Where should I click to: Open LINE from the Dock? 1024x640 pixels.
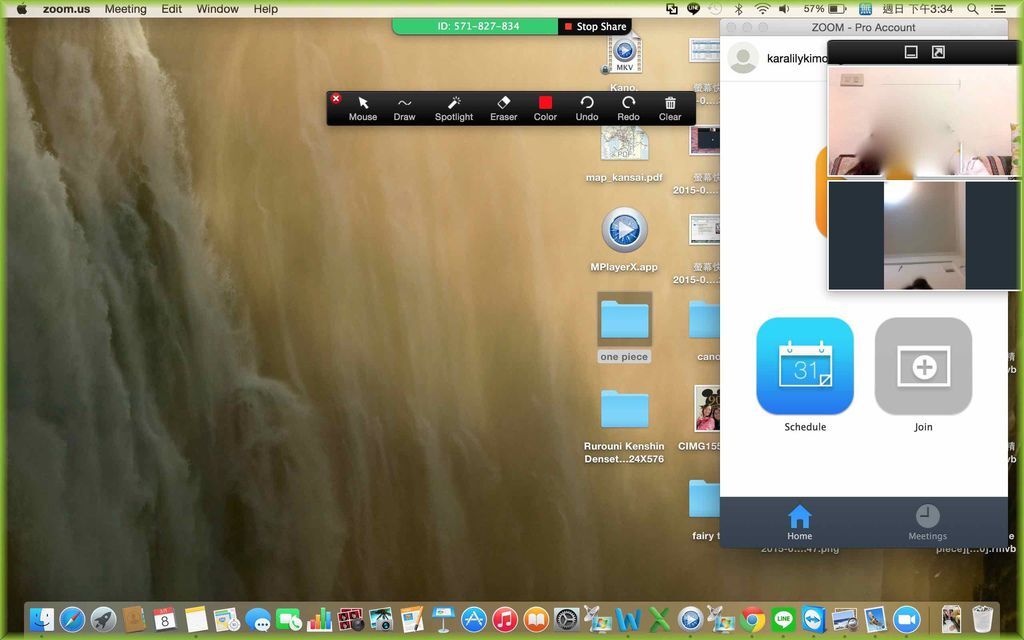[783, 619]
